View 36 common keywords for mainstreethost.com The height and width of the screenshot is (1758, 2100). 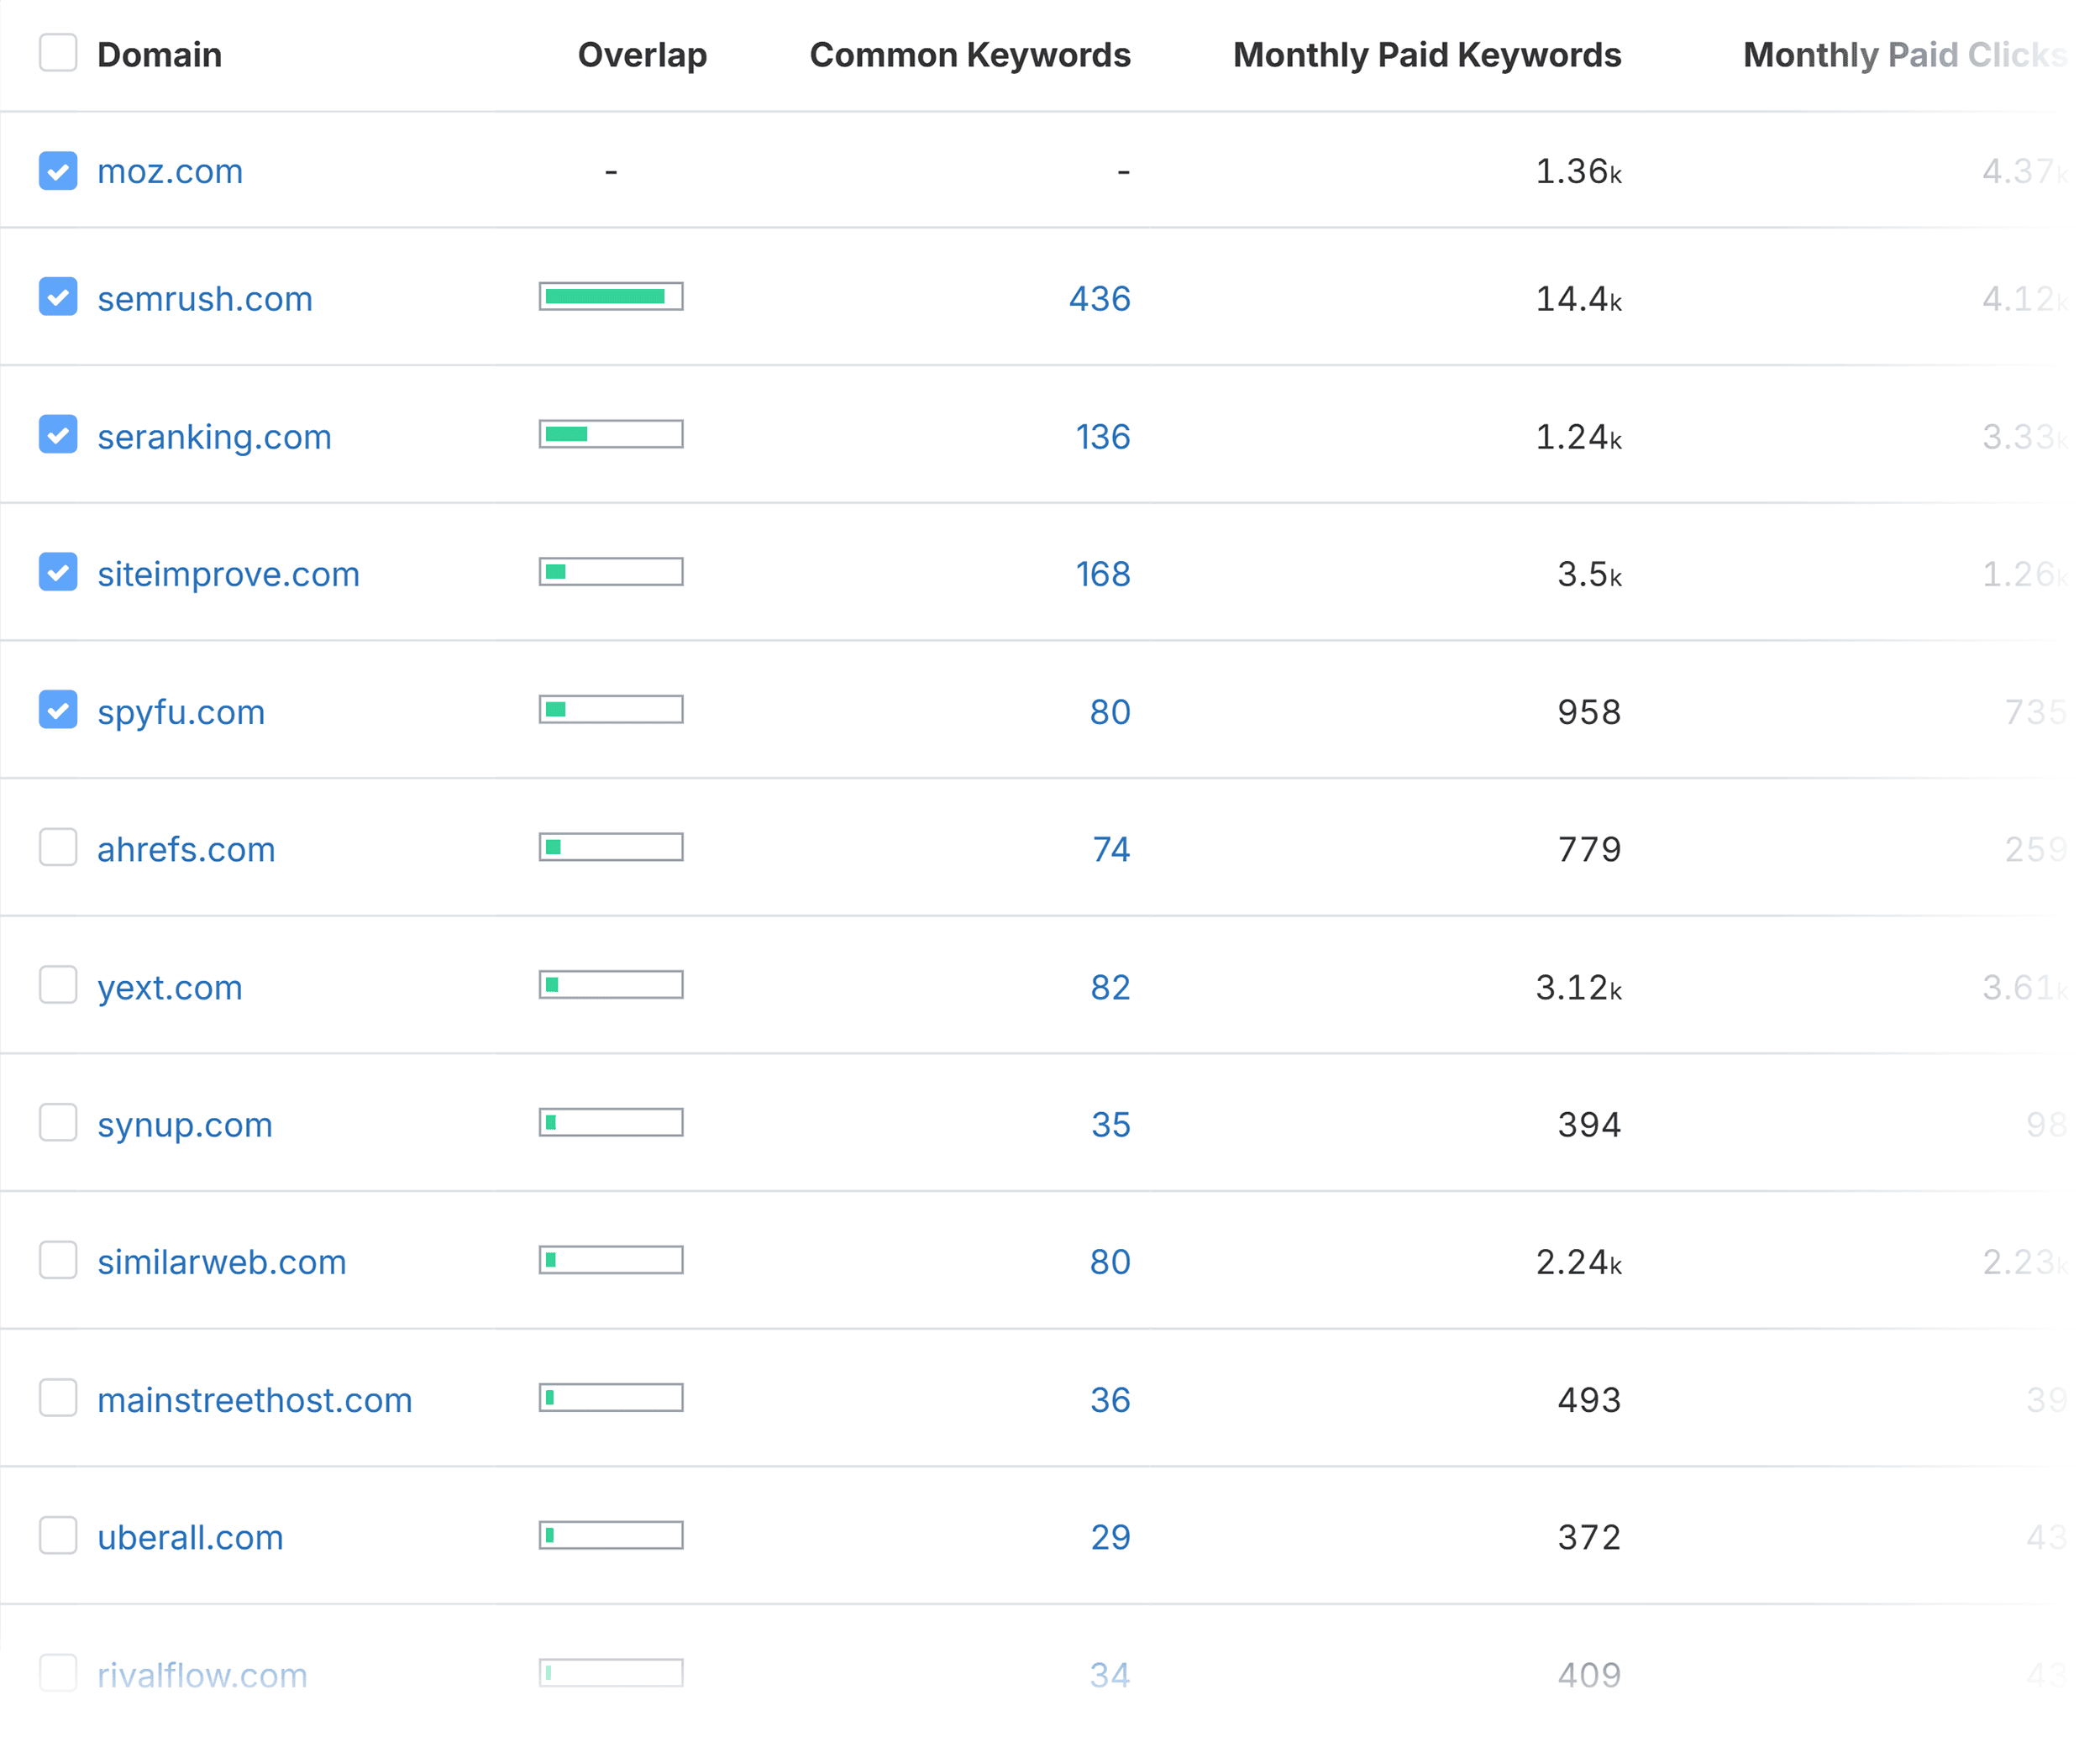[x=1110, y=1400]
